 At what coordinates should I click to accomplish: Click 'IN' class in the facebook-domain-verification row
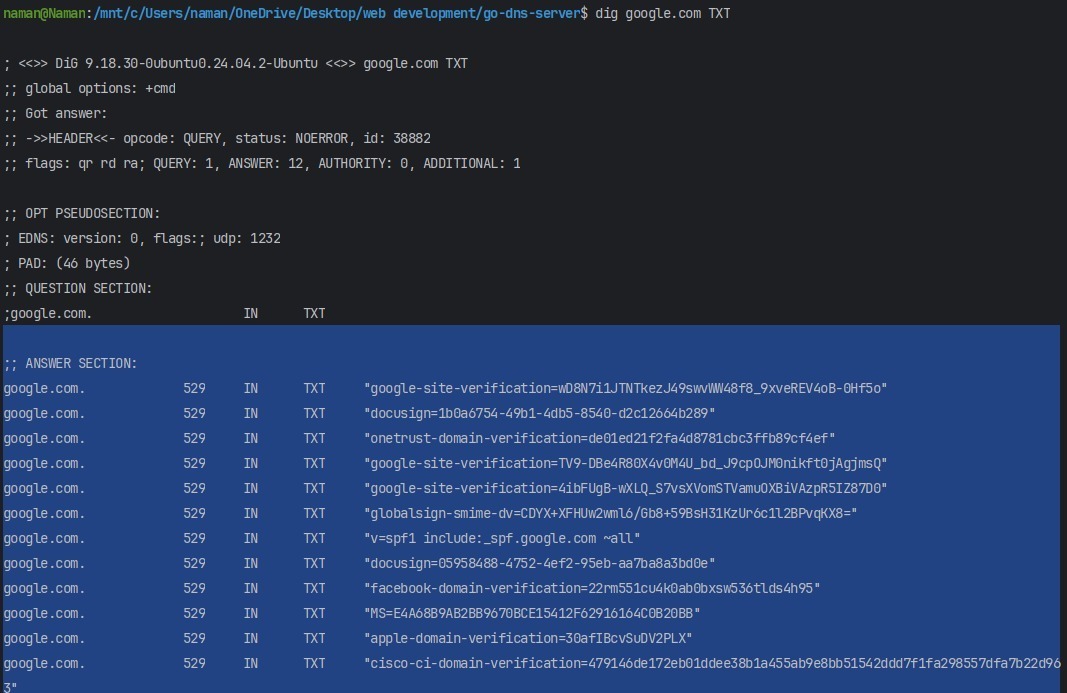pos(251,588)
